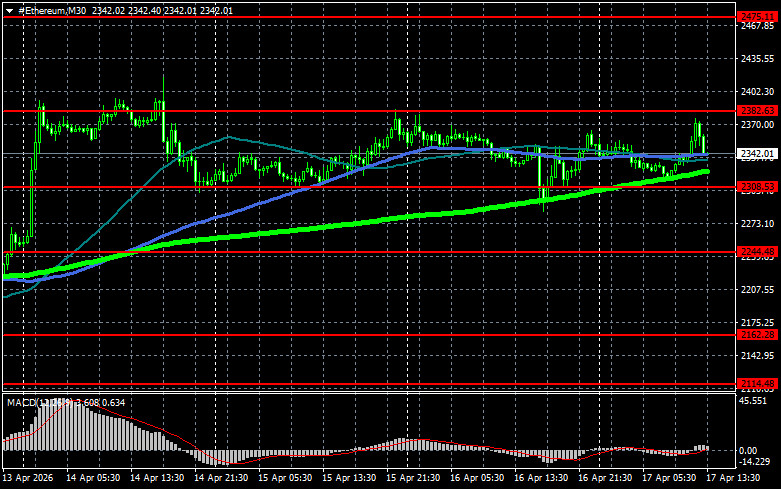Click the 2207.55 price scale value
The width and height of the screenshot is (781, 489).
click(x=757, y=289)
